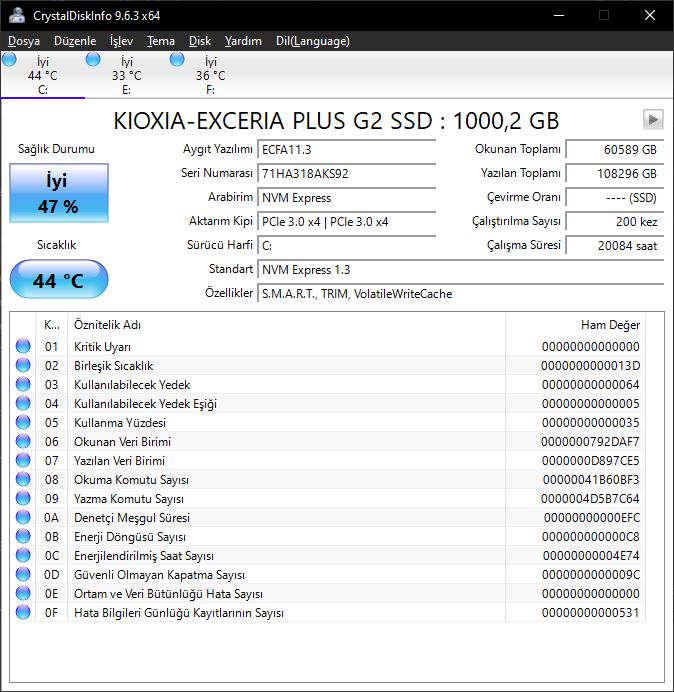Click the Sürücü Harfi field C:
Image resolution: width=674 pixels, height=692 pixels.
point(347,245)
